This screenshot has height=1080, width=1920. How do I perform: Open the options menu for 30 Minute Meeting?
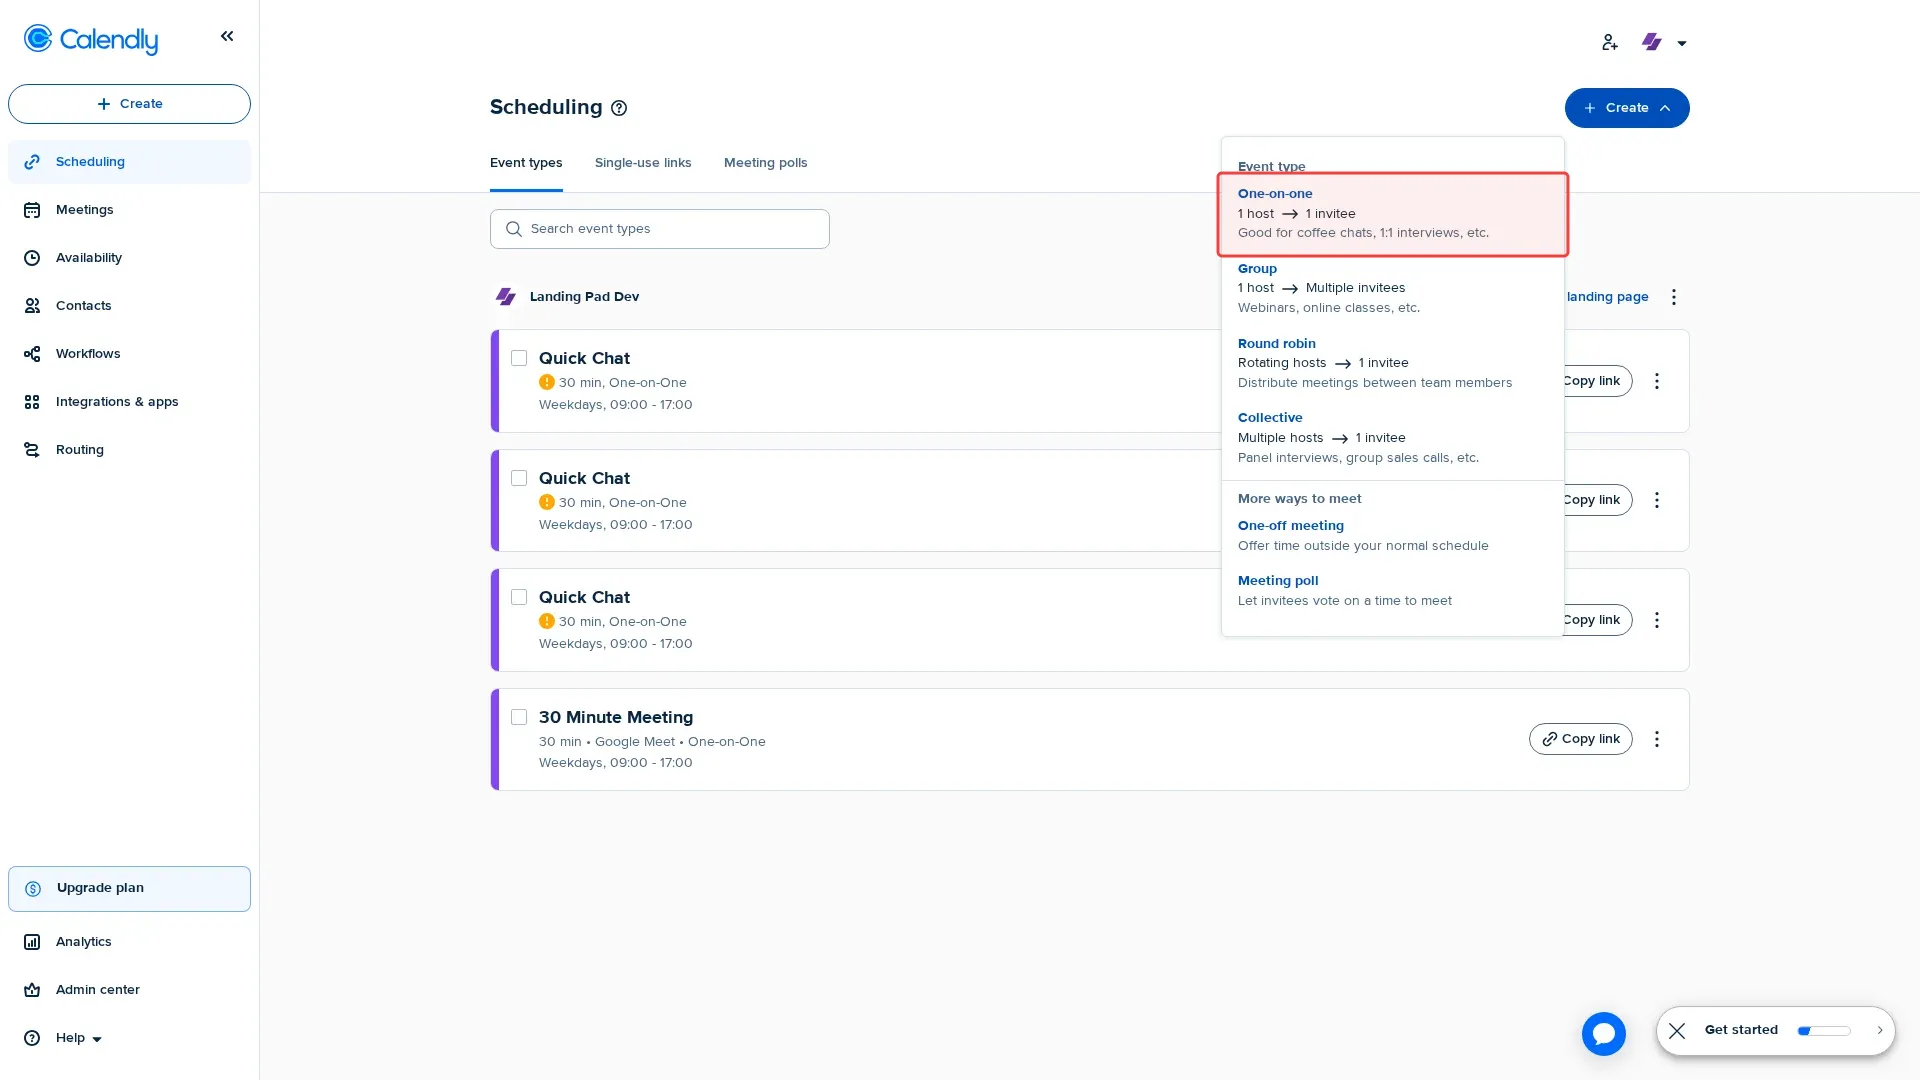[1657, 738]
